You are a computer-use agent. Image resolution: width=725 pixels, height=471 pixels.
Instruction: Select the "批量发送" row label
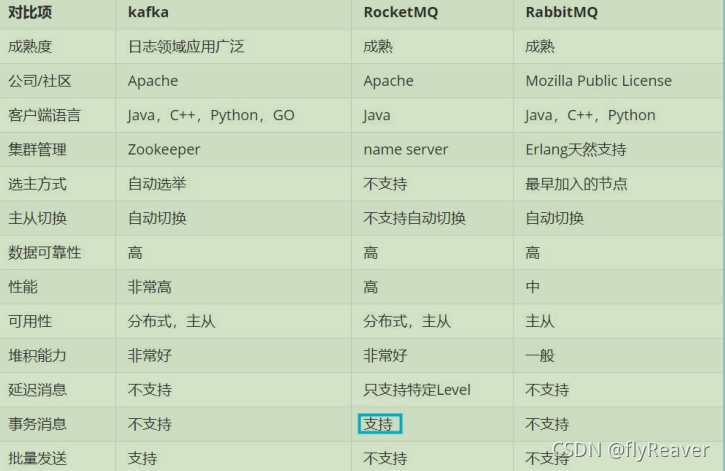tap(37, 459)
